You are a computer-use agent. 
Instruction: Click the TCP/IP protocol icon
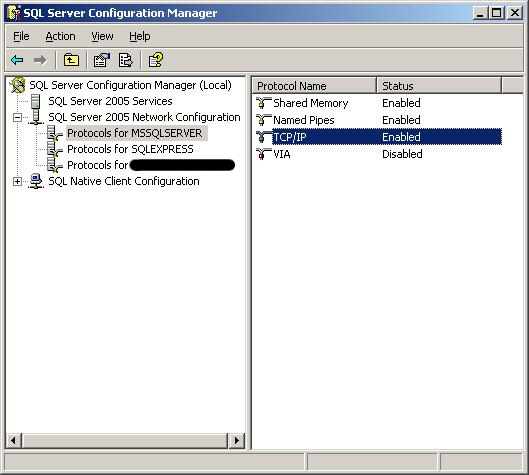coord(263,137)
